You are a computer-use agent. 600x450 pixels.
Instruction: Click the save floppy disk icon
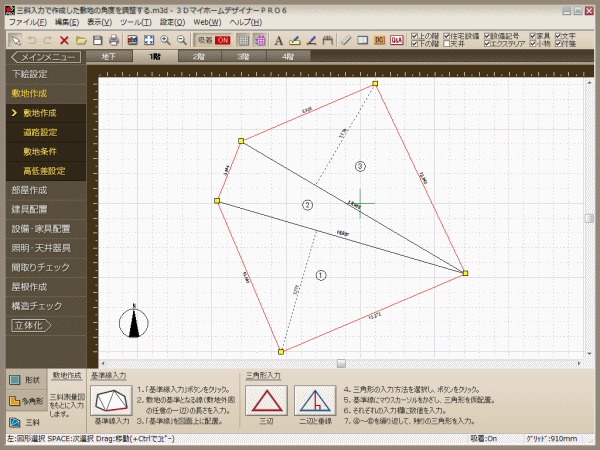pyautogui.click(x=98, y=40)
